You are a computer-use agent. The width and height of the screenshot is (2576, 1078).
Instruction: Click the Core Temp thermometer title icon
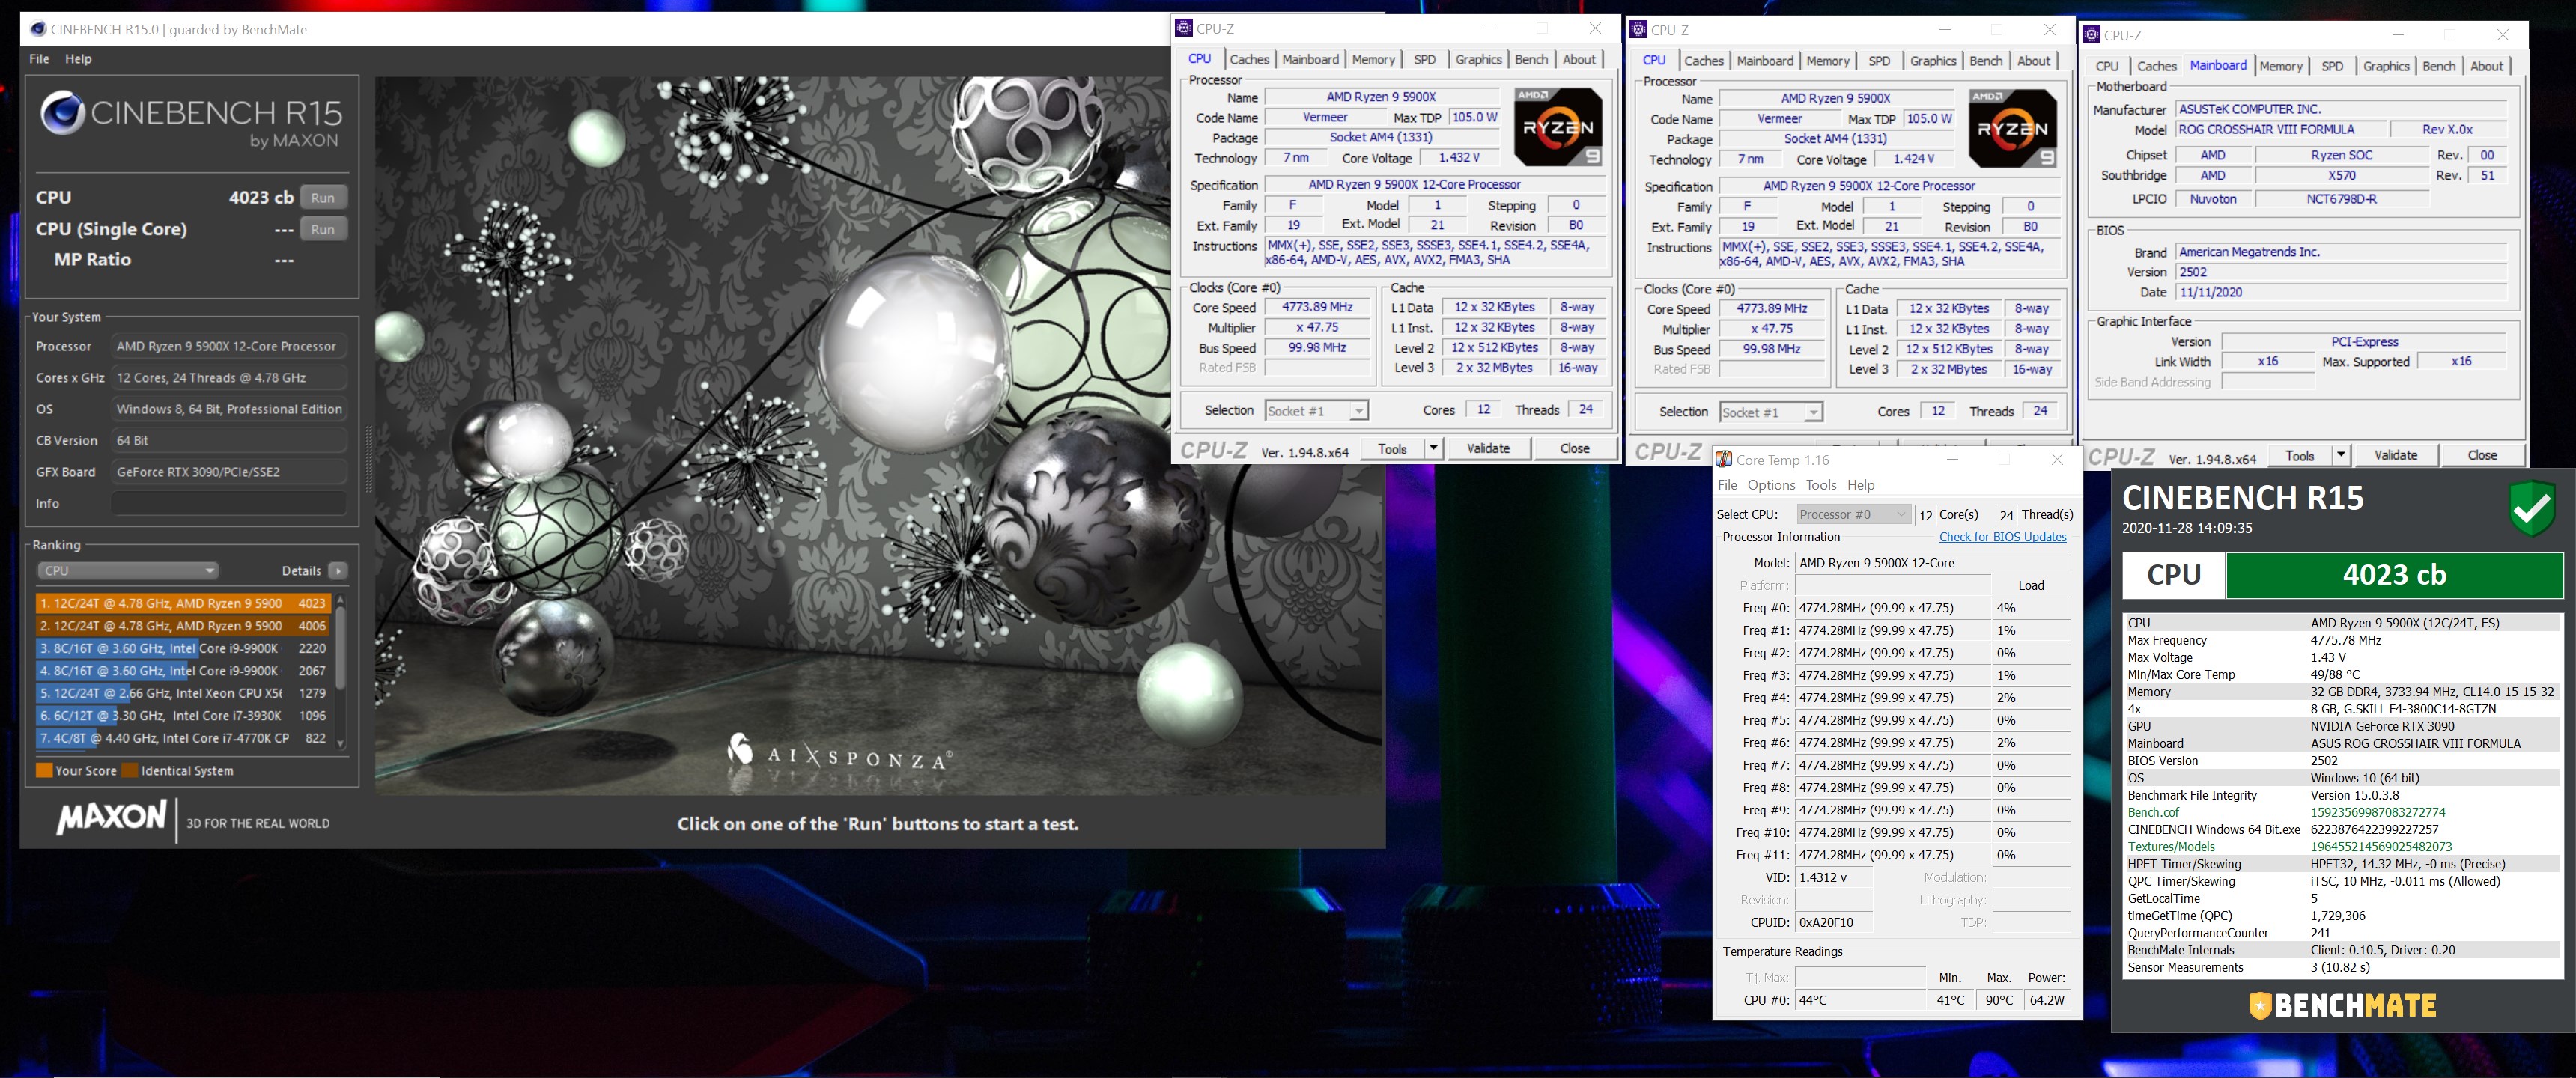[x=1724, y=460]
